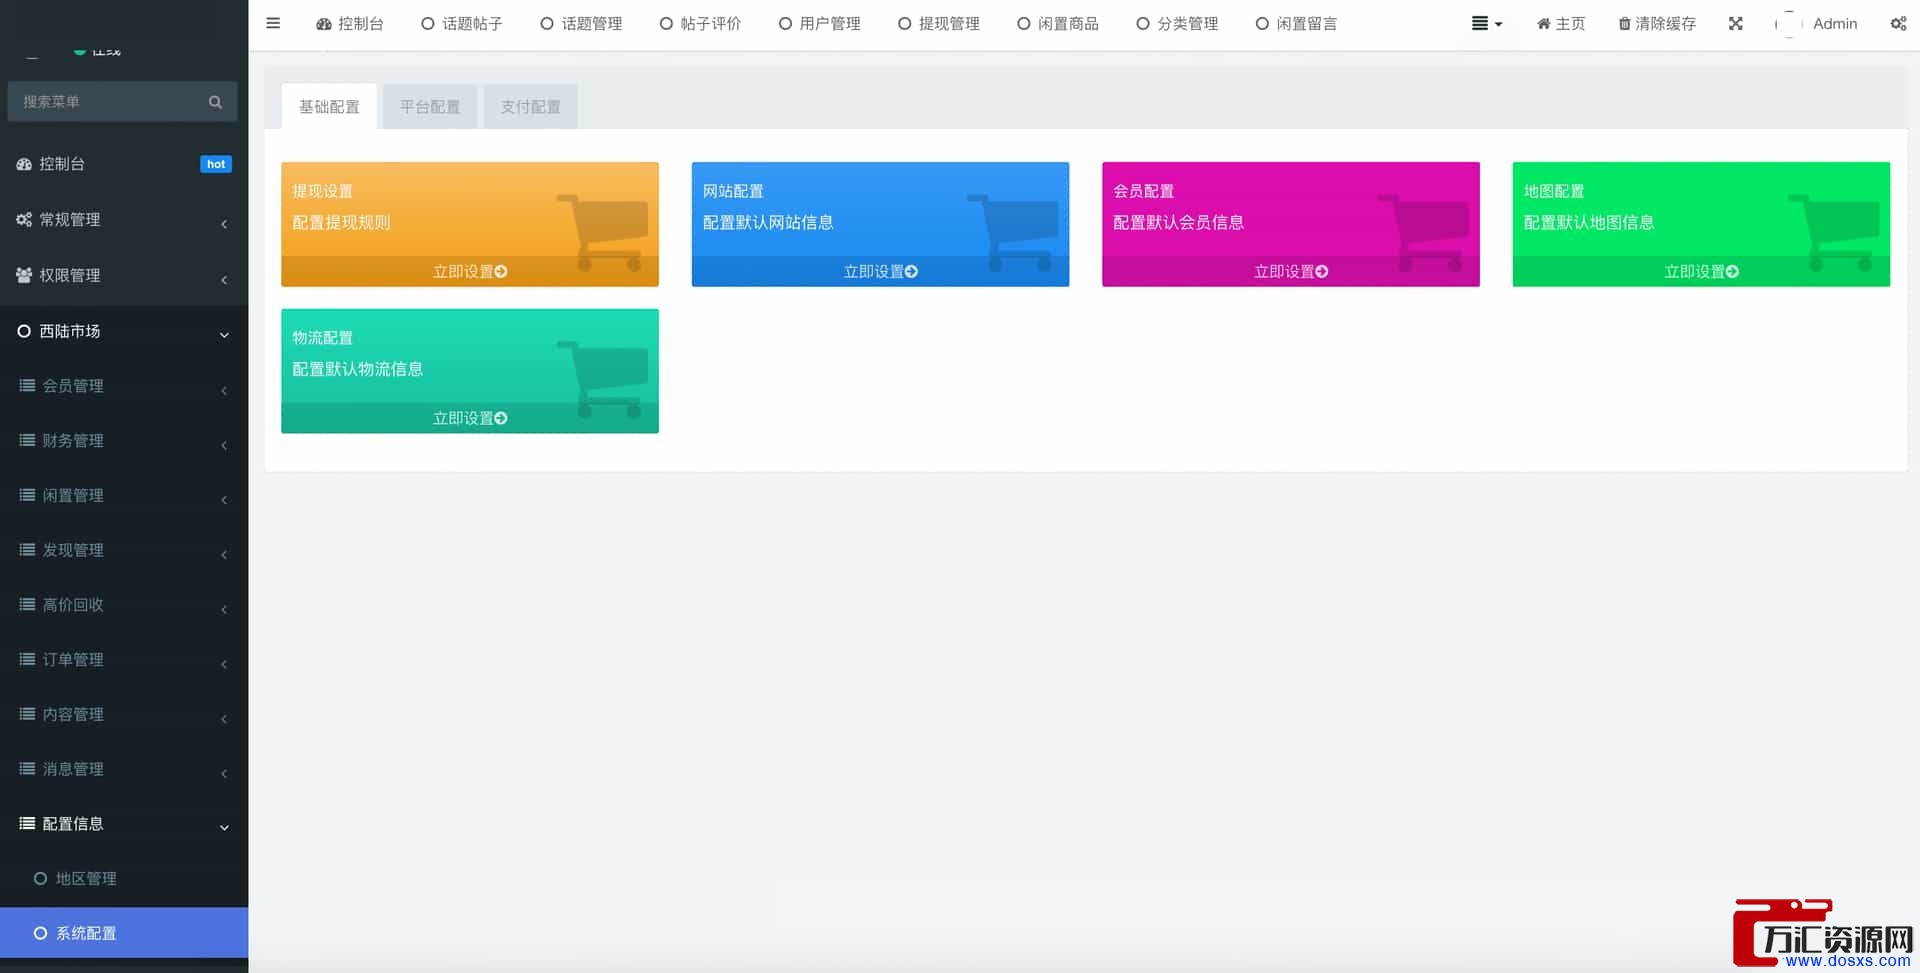
Task: Click the shopping cart icon on 提现设置 card
Action: [603, 232]
